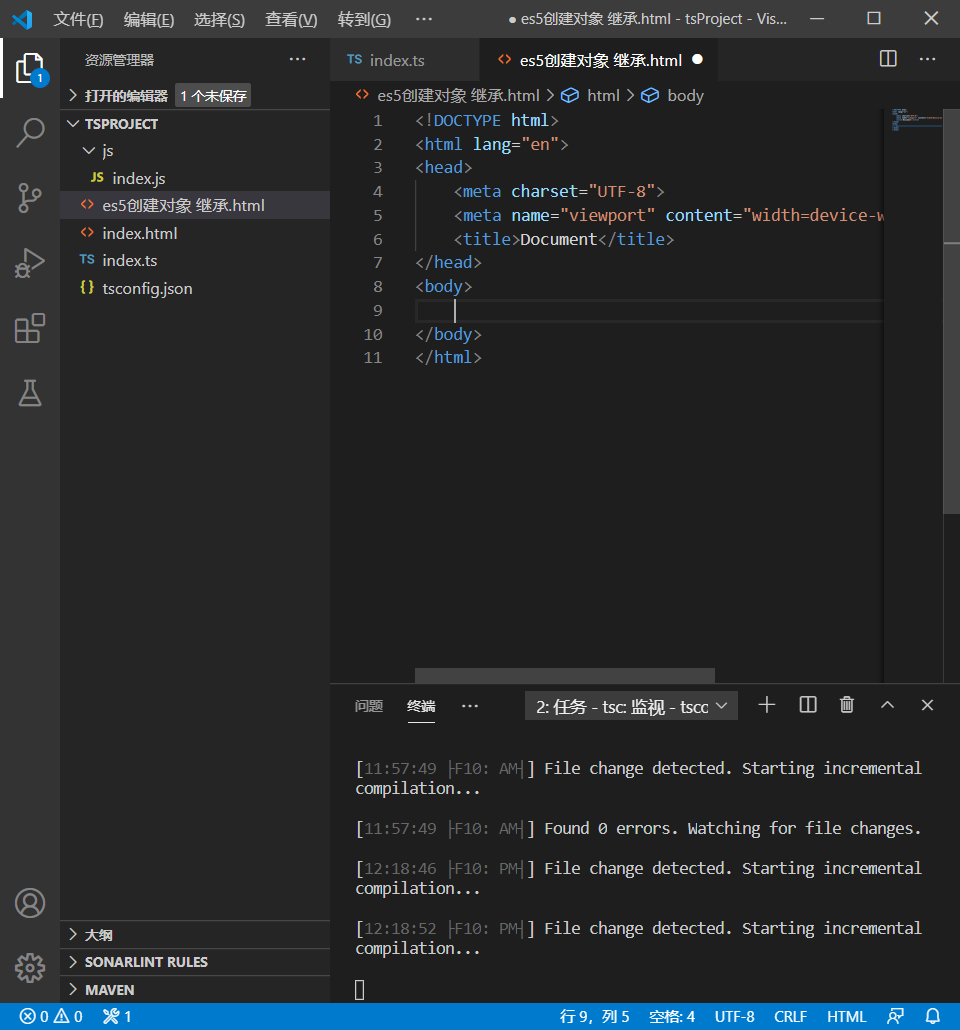Click es5创建对象 继承.html breadcrumb
The image size is (960, 1030).
click(x=458, y=96)
